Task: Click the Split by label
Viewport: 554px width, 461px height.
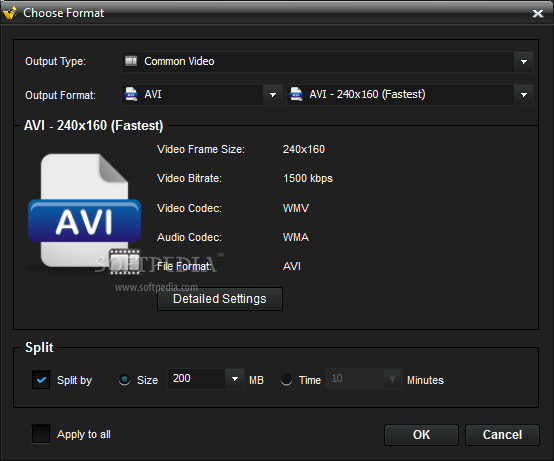Action: point(75,380)
